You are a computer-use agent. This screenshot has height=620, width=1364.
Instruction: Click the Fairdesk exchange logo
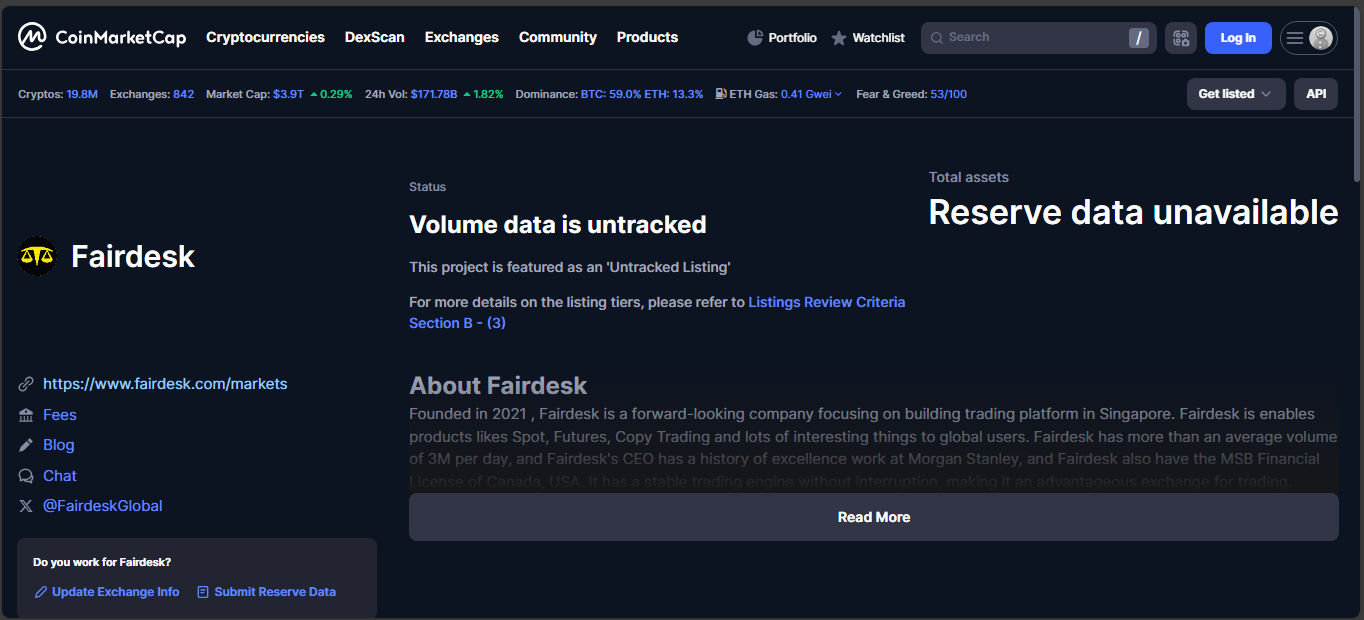point(38,257)
